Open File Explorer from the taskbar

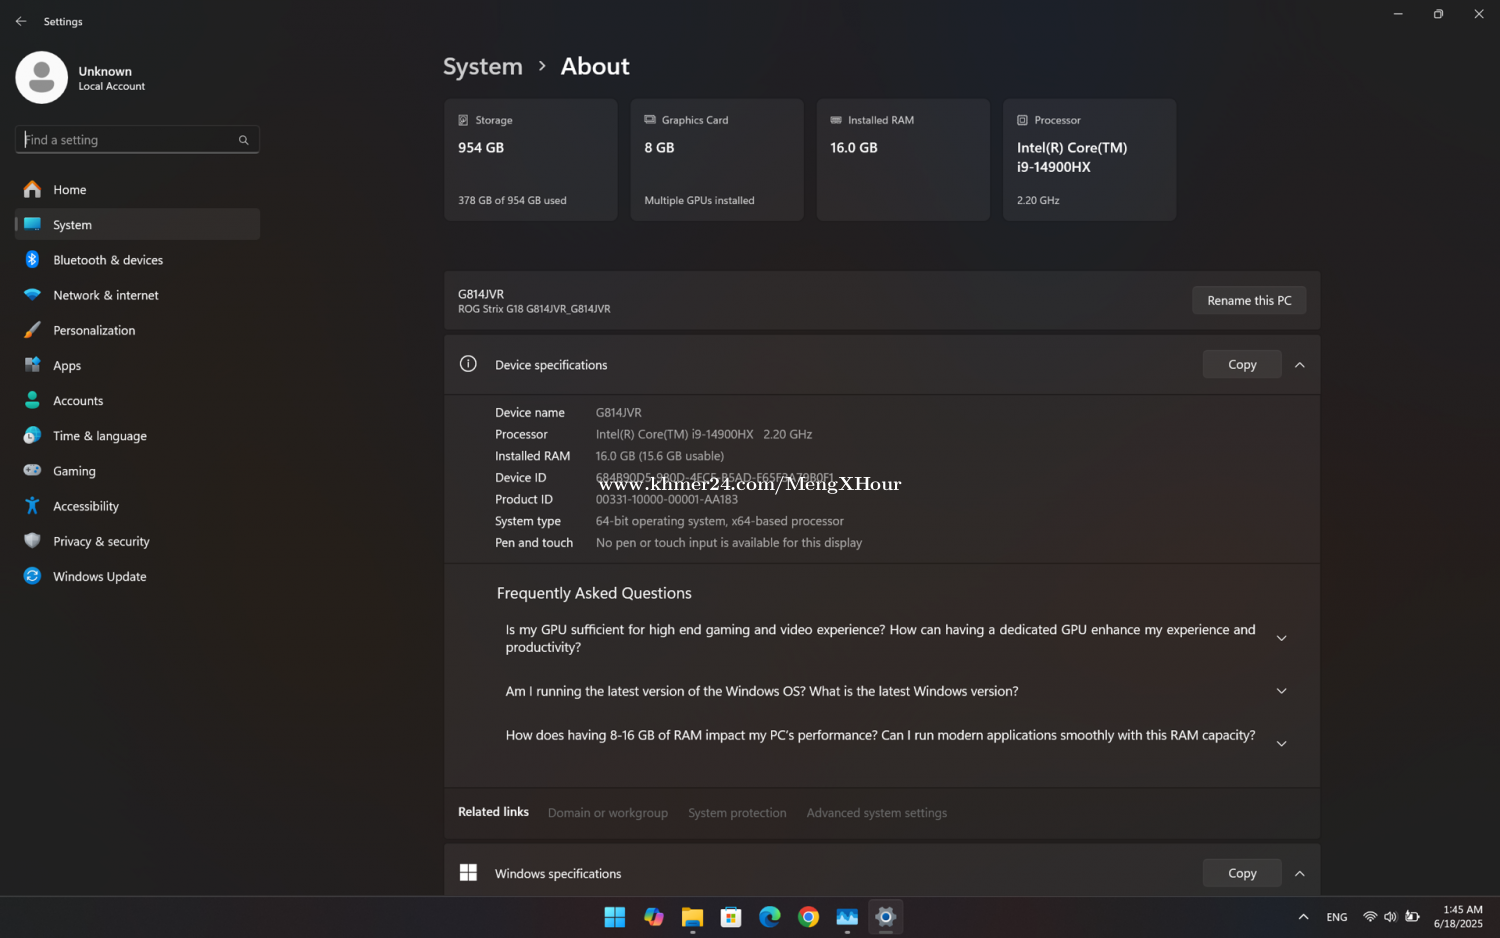click(692, 917)
